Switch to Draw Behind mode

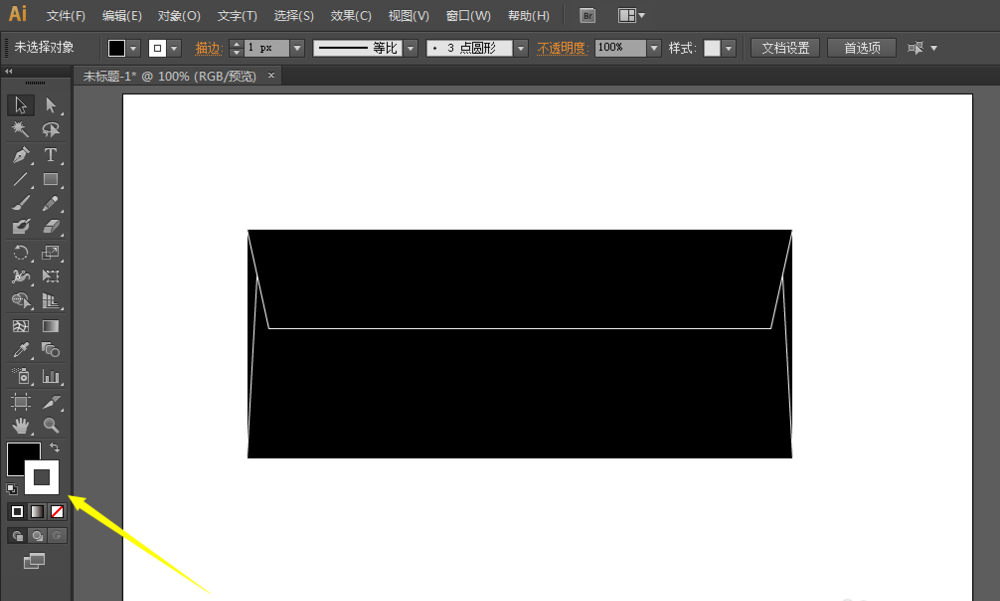click(38, 536)
